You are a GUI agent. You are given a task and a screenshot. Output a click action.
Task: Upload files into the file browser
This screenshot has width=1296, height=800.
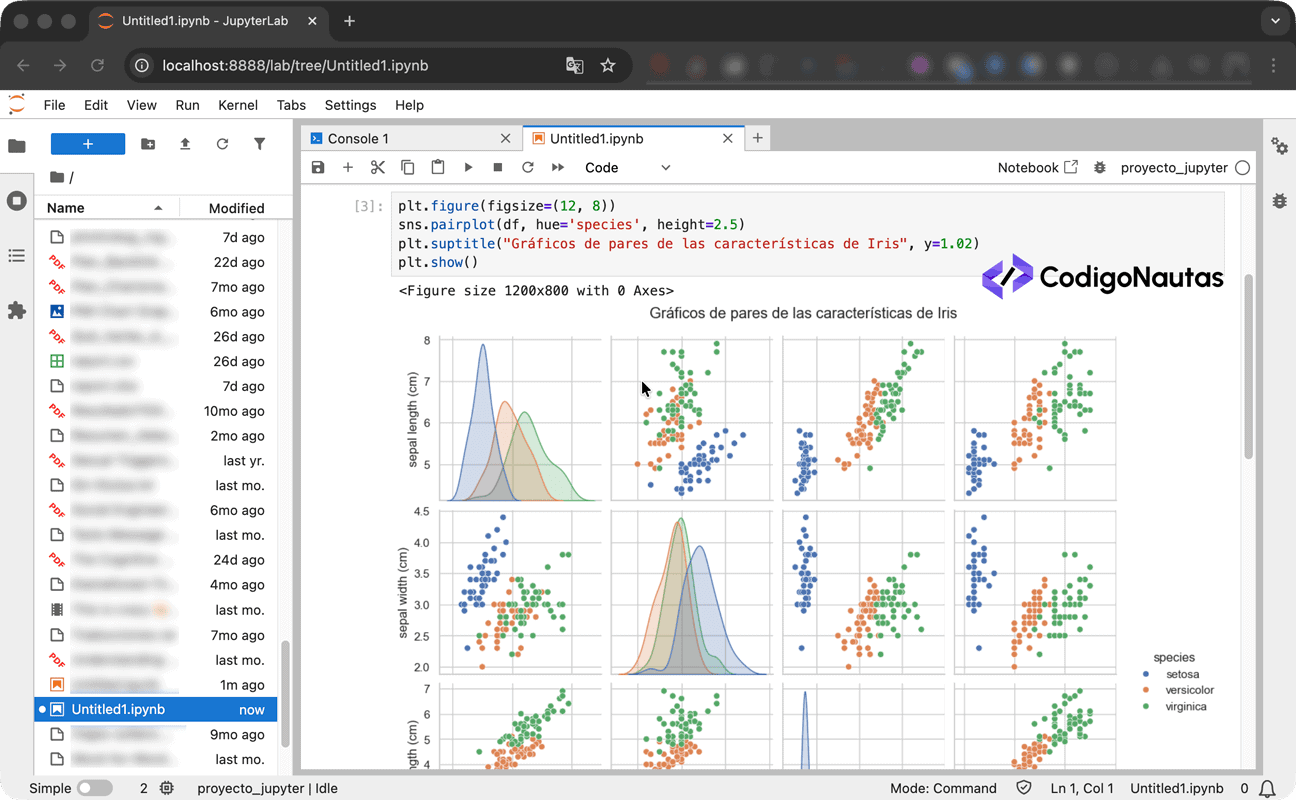pyautogui.click(x=185, y=144)
